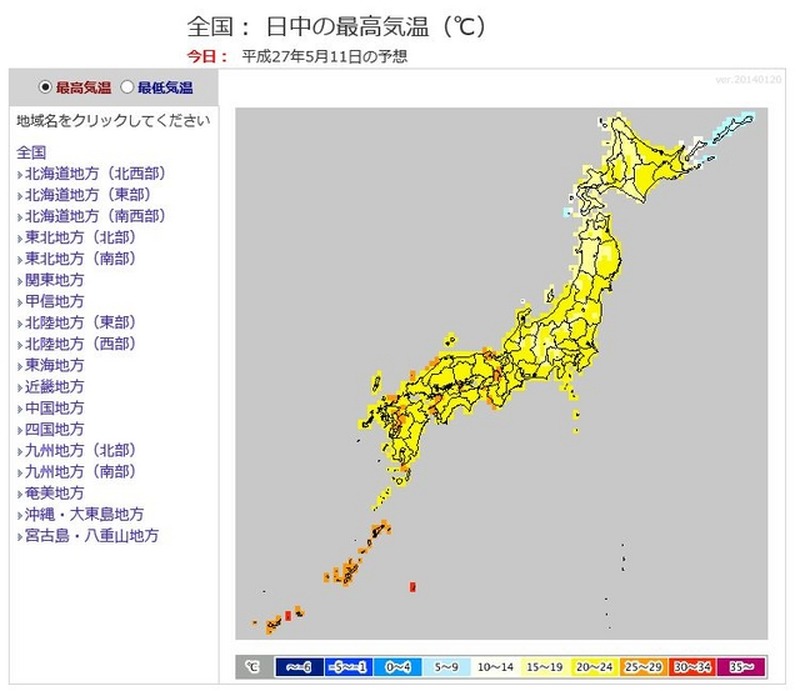This screenshot has height=691, width=800.
Task: Click the 35〜 purple legend swatch
Action: point(743,667)
